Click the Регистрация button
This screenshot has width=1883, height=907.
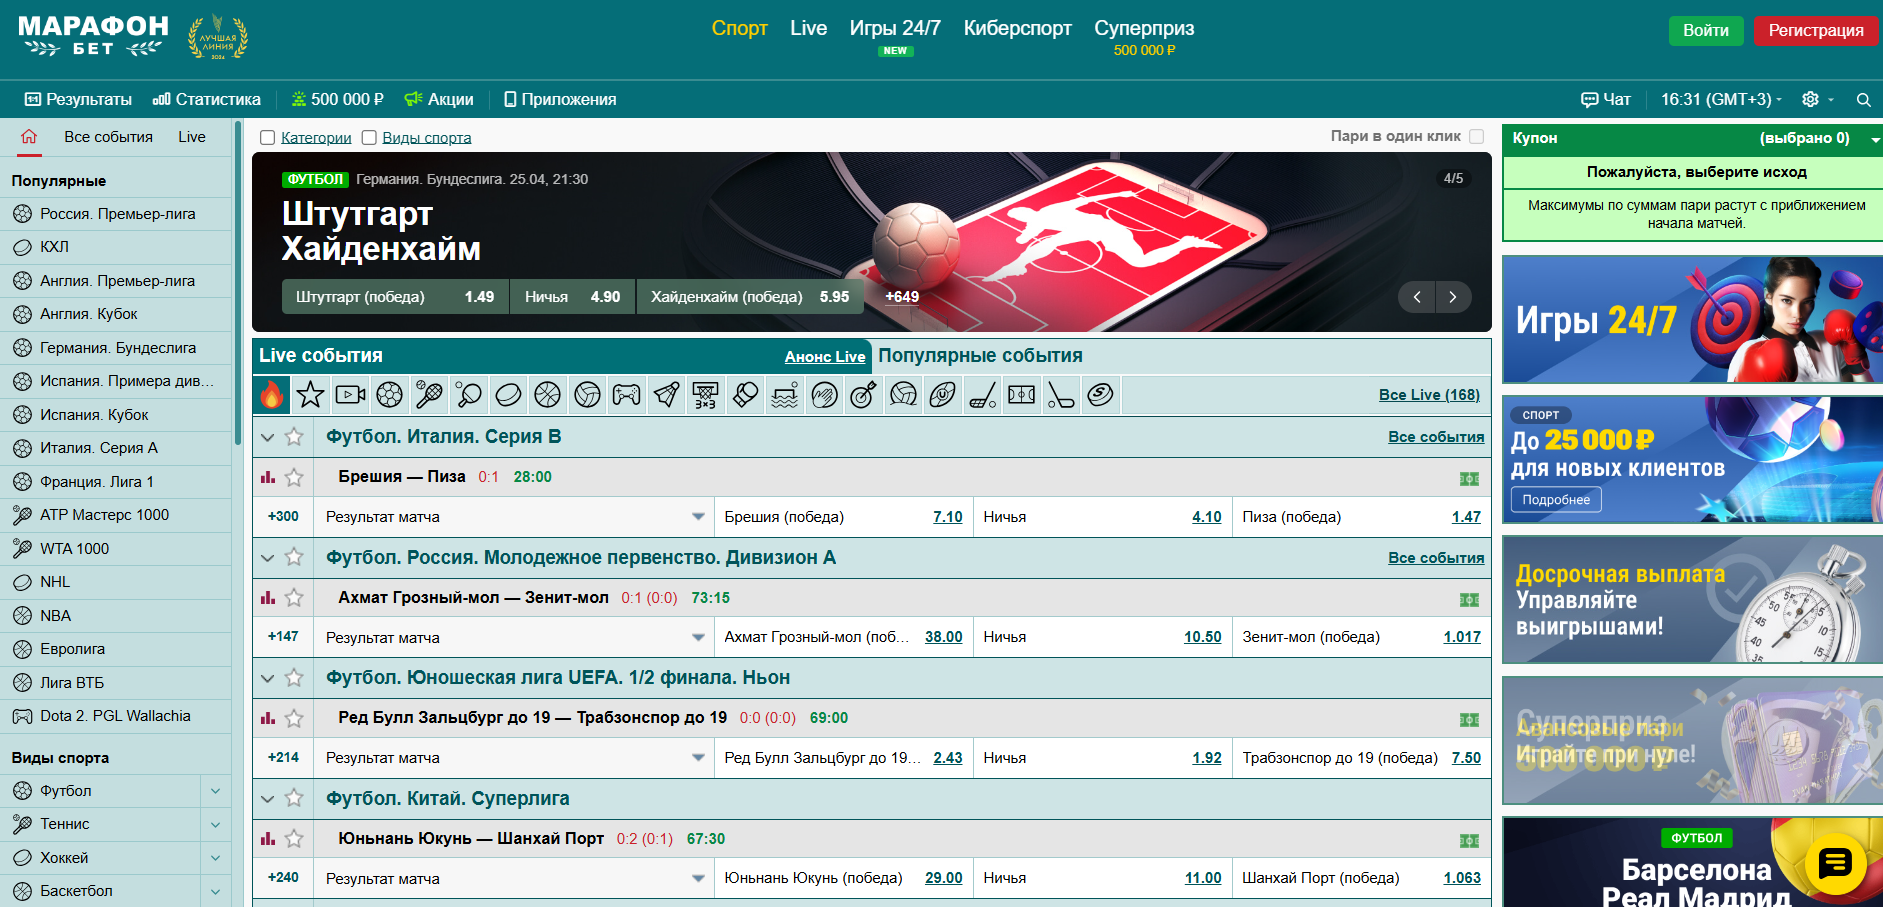coord(1816,31)
